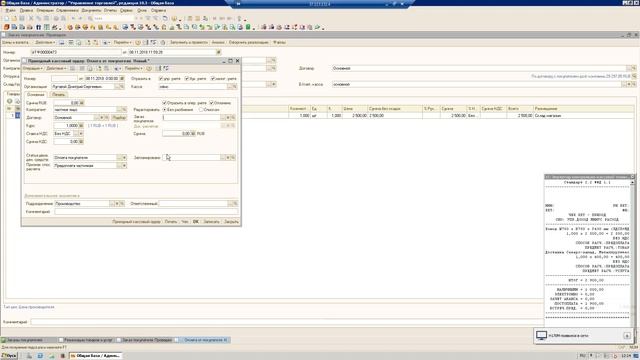Expand the Договор dropdown in the dialog
The height and width of the screenshot is (360, 640).
point(102,118)
